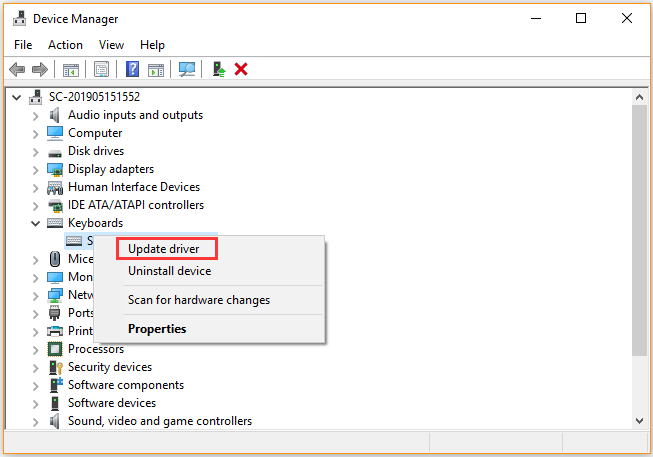Click the Properties toolbar icon

(101, 69)
